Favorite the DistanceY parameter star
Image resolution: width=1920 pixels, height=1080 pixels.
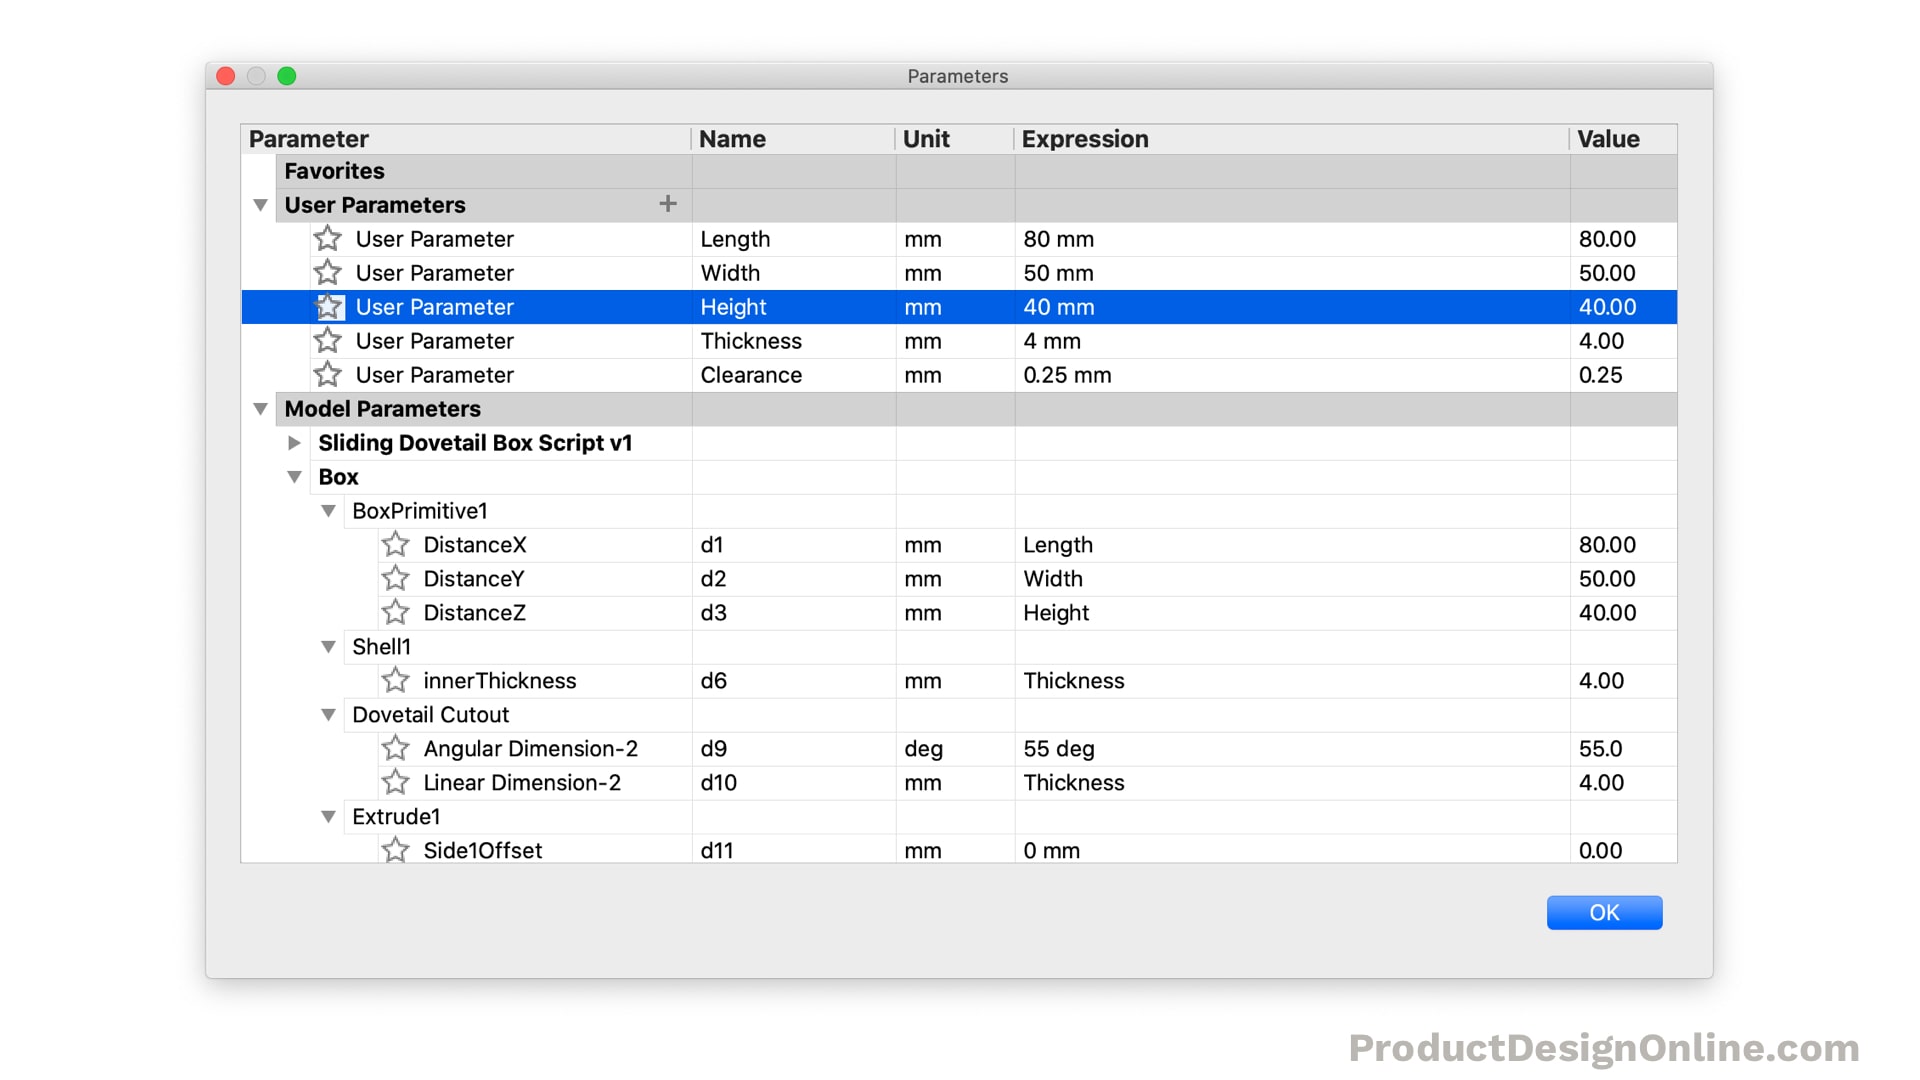pos(395,579)
